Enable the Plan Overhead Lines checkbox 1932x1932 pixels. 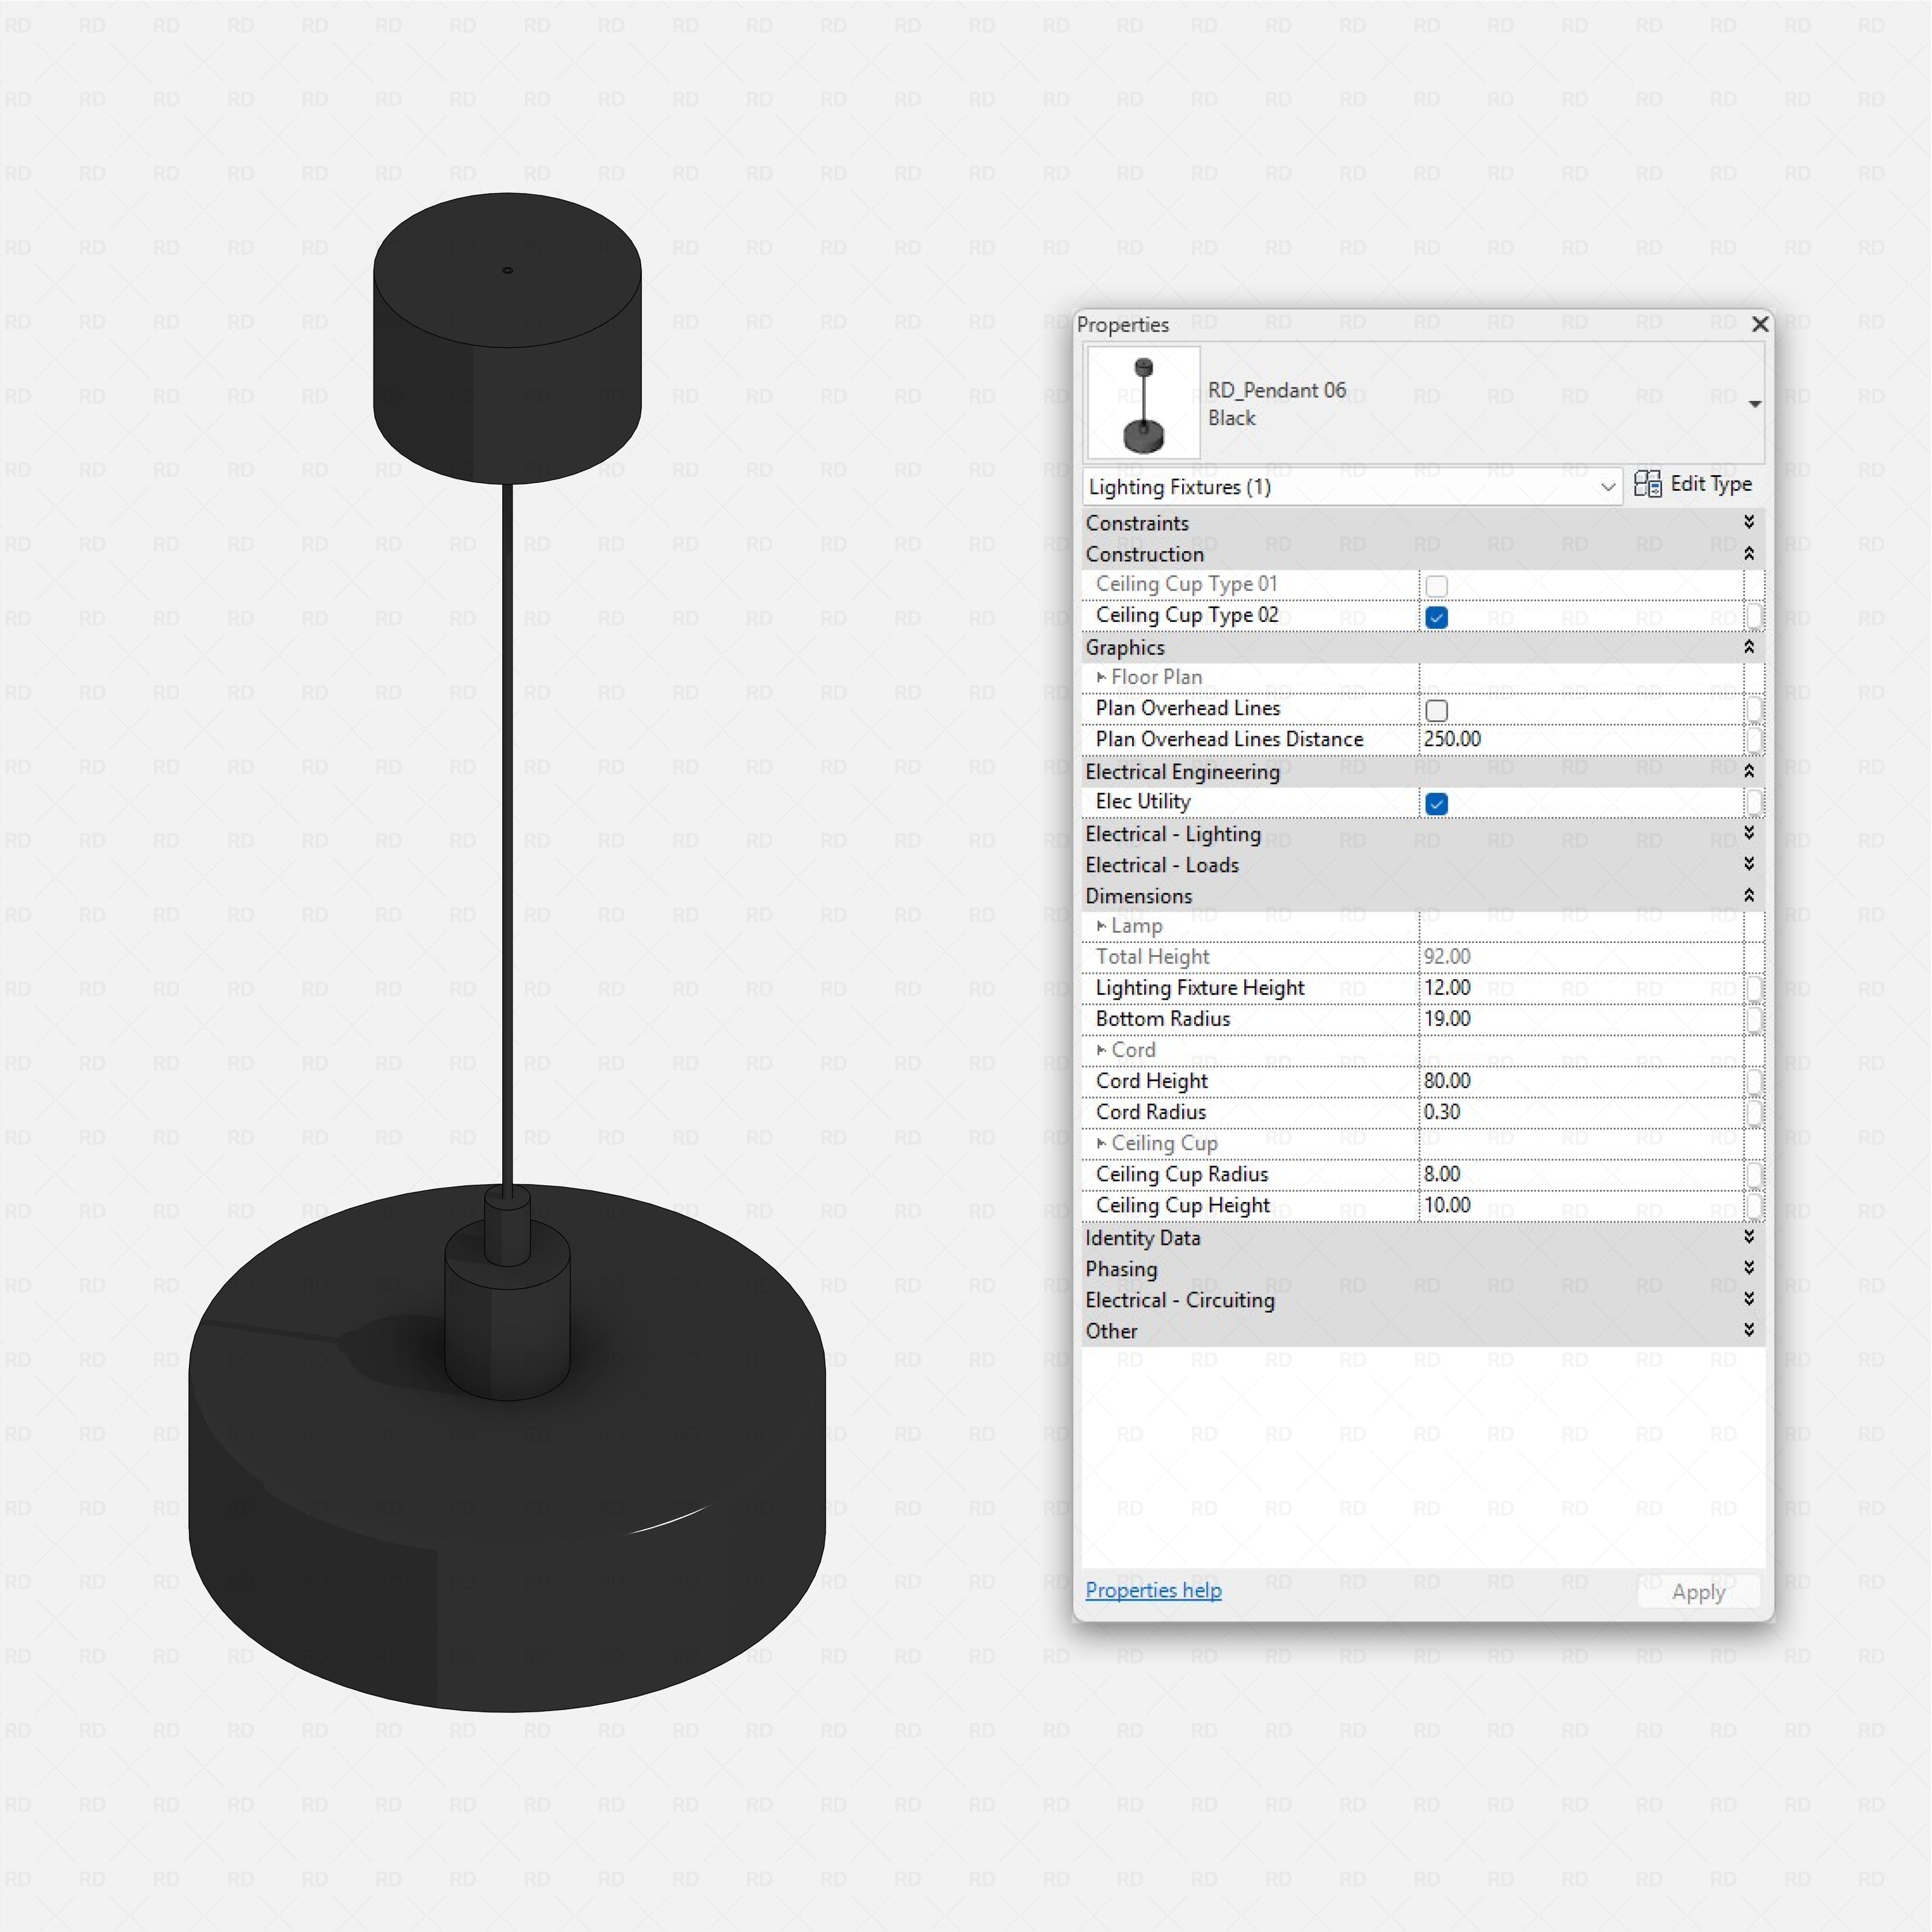pos(1436,710)
